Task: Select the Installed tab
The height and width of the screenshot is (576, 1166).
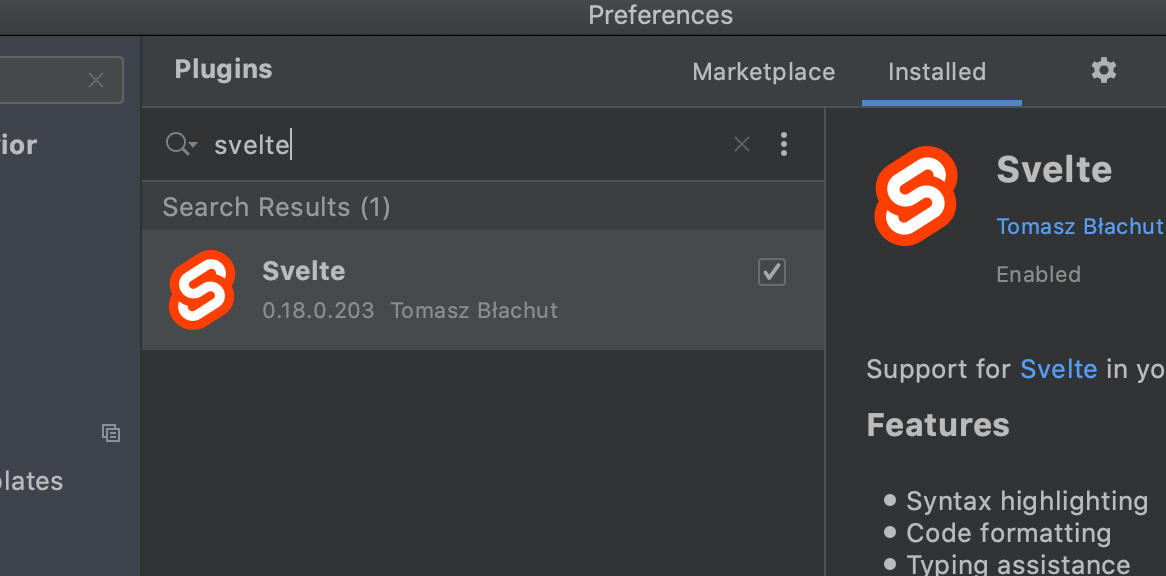Action: [937, 72]
